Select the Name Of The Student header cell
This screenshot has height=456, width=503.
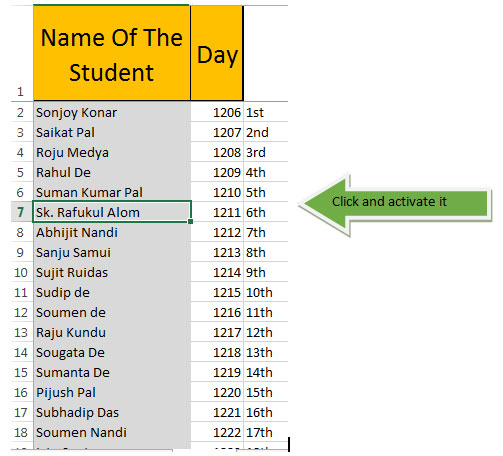point(112,53)
